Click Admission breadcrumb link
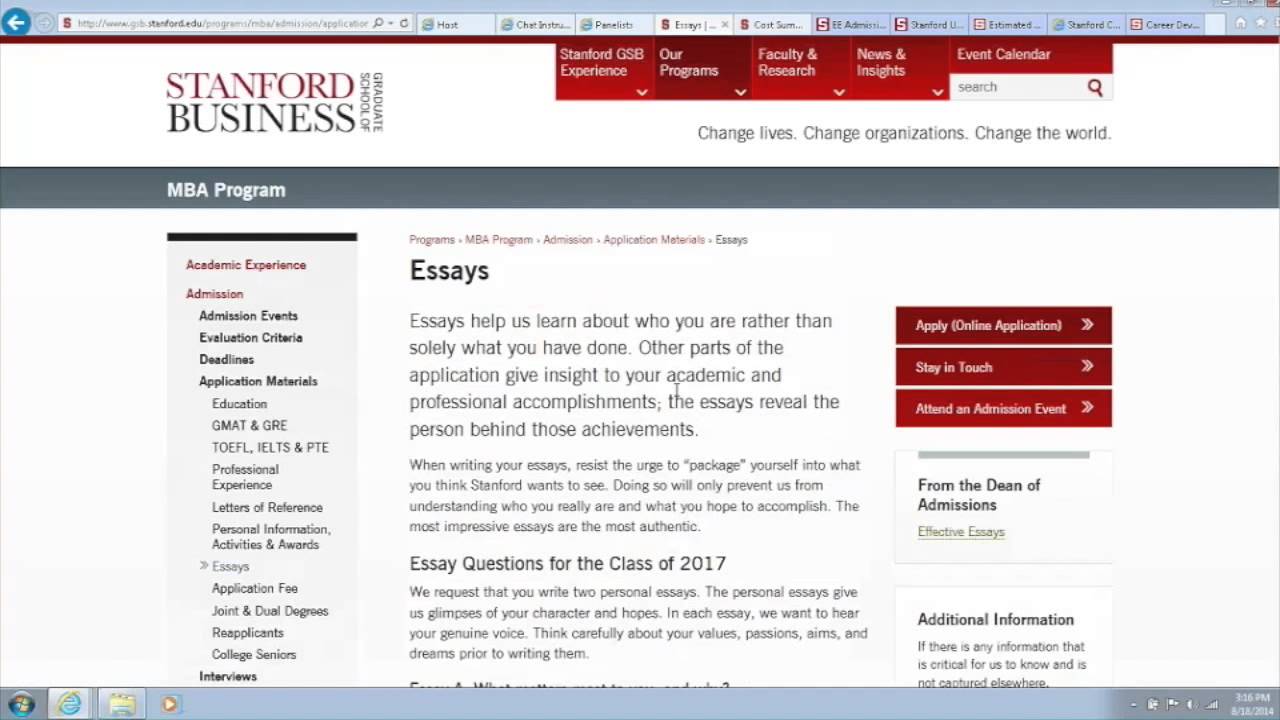This screenshot has width=1280, height=720. pos(568,240)
